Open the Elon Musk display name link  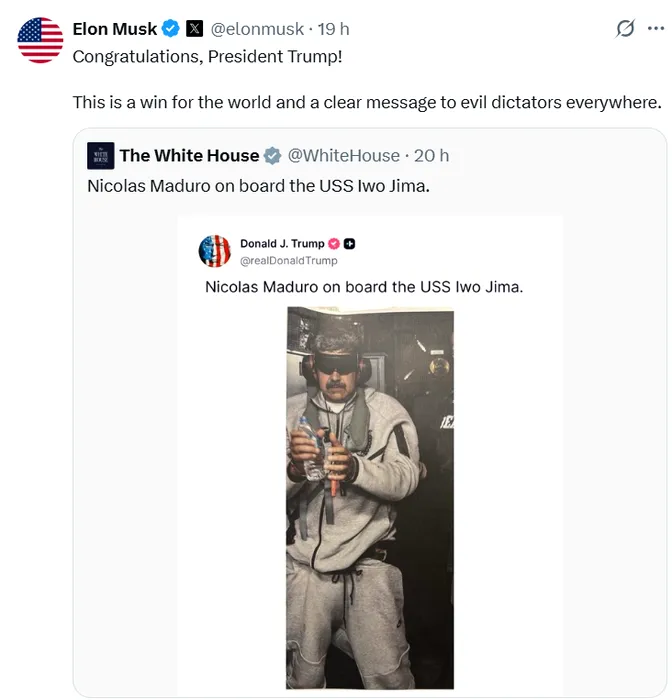[115, 29]
